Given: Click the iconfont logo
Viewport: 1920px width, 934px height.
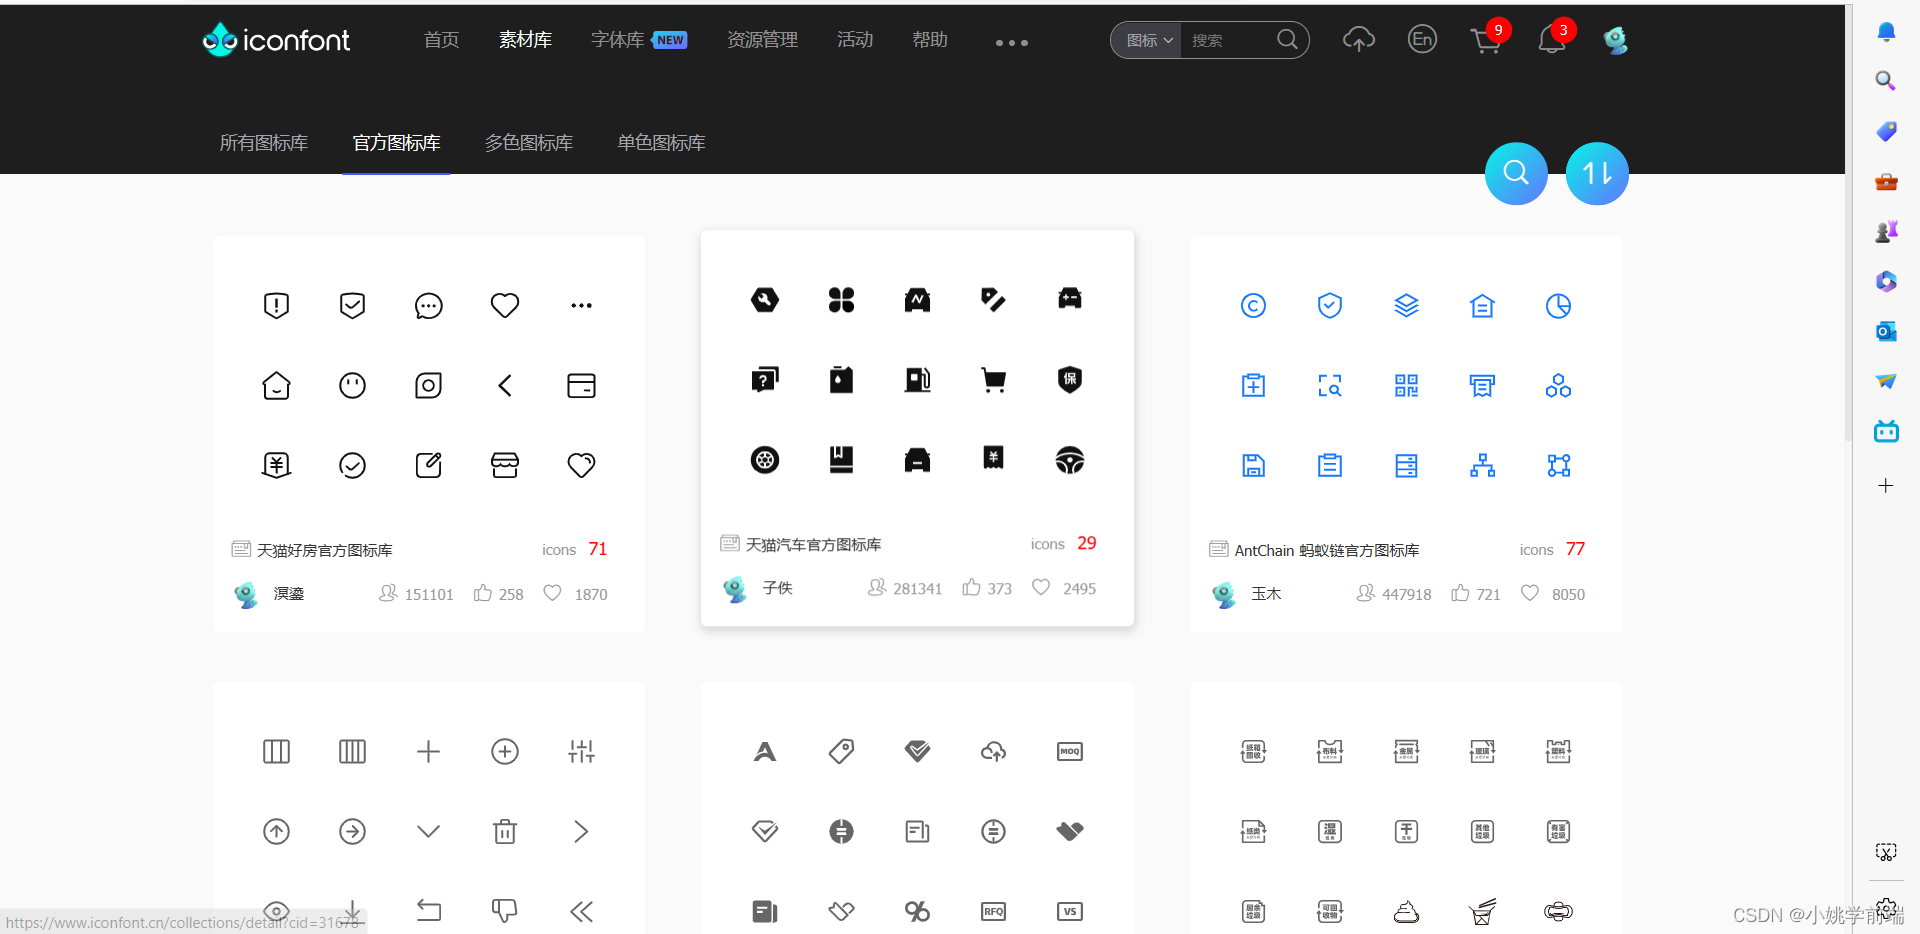Looking at the screenshot, I should [x=276, y=40].
